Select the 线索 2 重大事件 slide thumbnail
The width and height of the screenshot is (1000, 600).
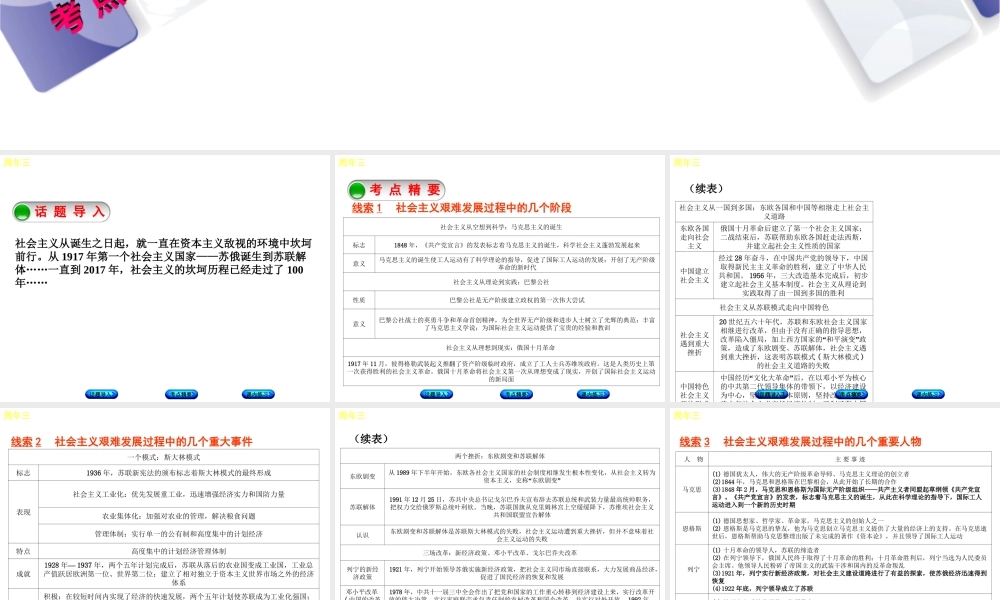click(165, 504)
